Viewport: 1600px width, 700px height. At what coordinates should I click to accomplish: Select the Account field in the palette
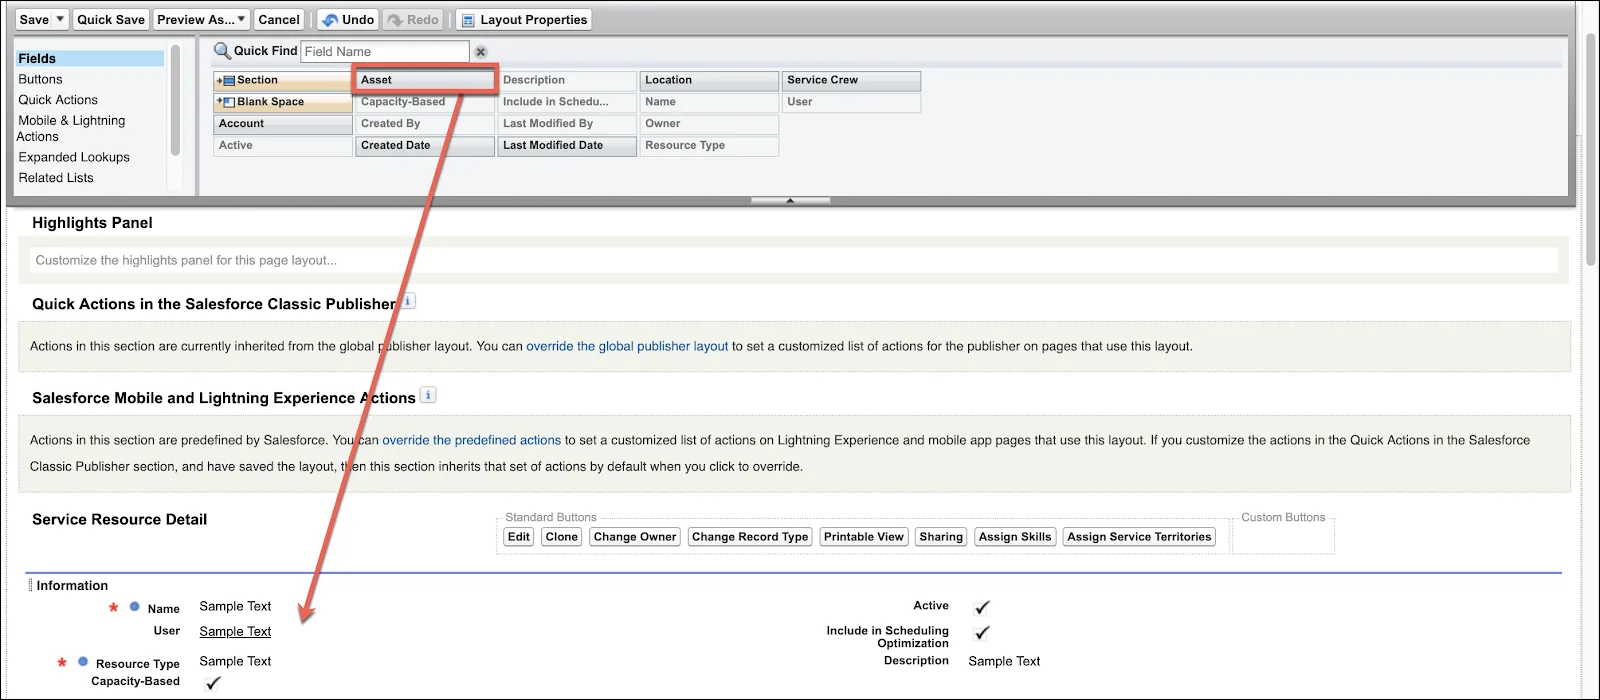(x=283, y=124)
